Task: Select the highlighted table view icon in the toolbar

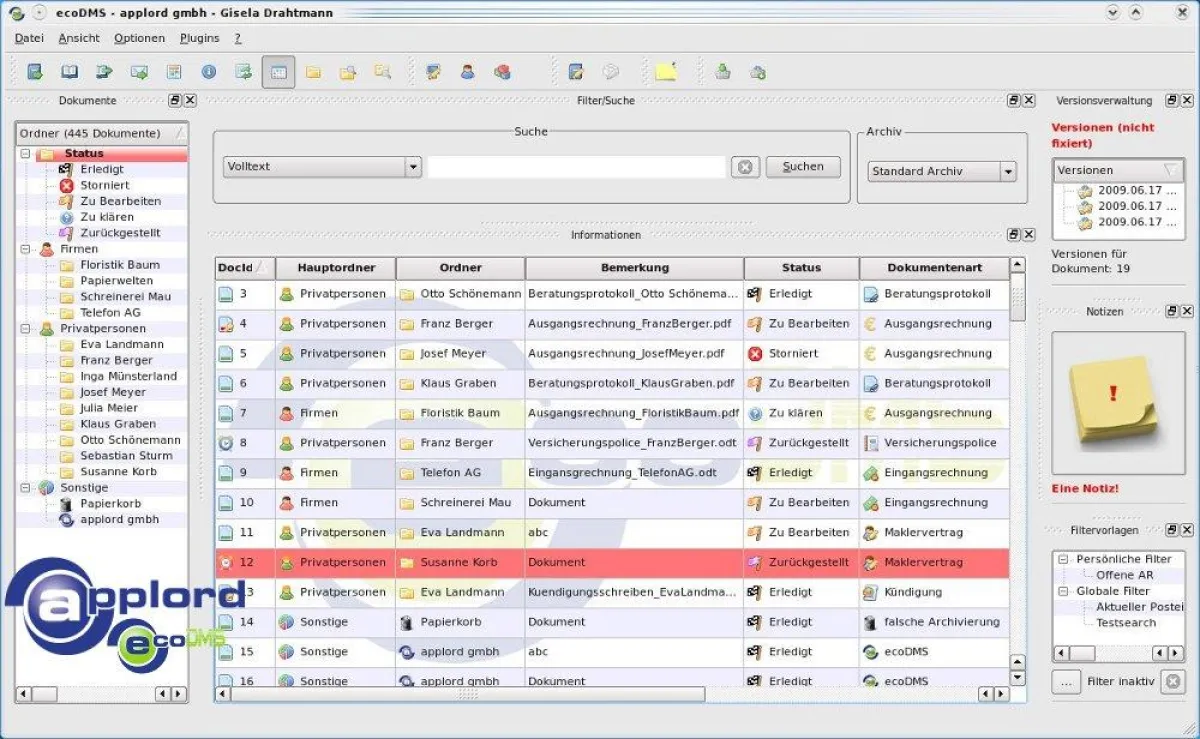Action: point(278,71)
